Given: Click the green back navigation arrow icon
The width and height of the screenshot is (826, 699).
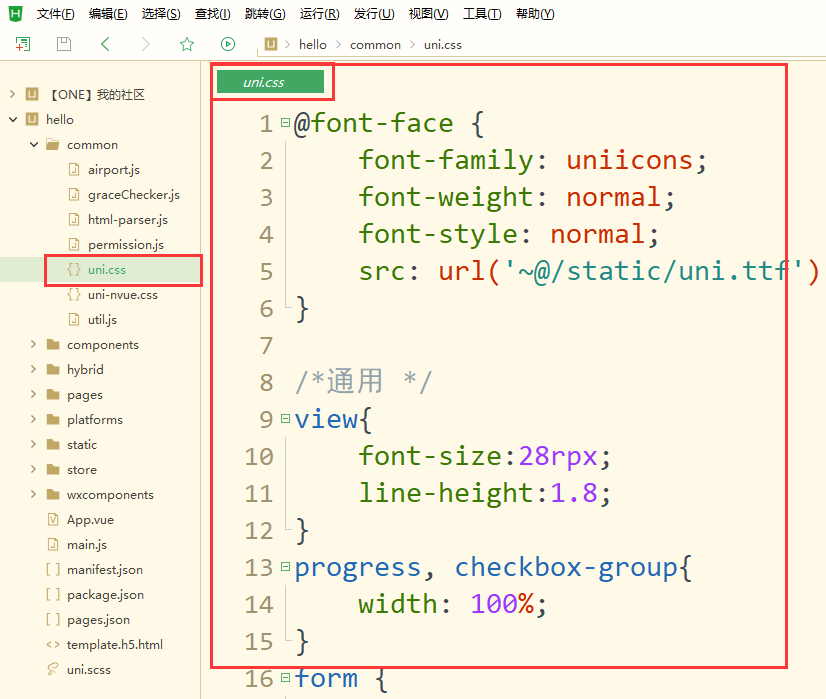Looking at the screenshot, I should pos(103,44).
